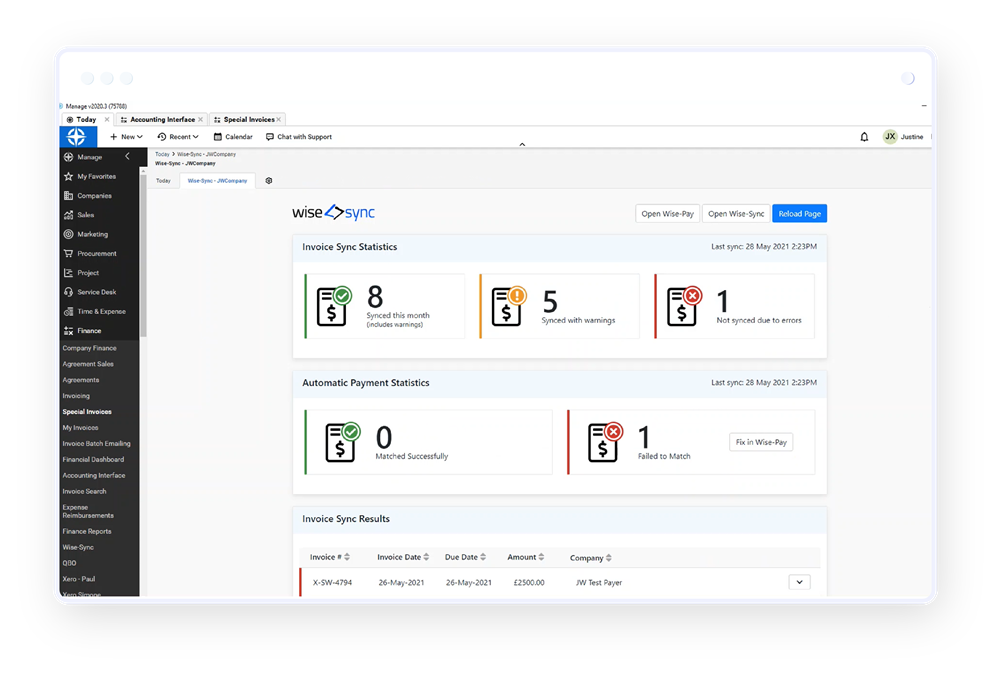Collapse the top toolbar caret

(x=522, y=145)
